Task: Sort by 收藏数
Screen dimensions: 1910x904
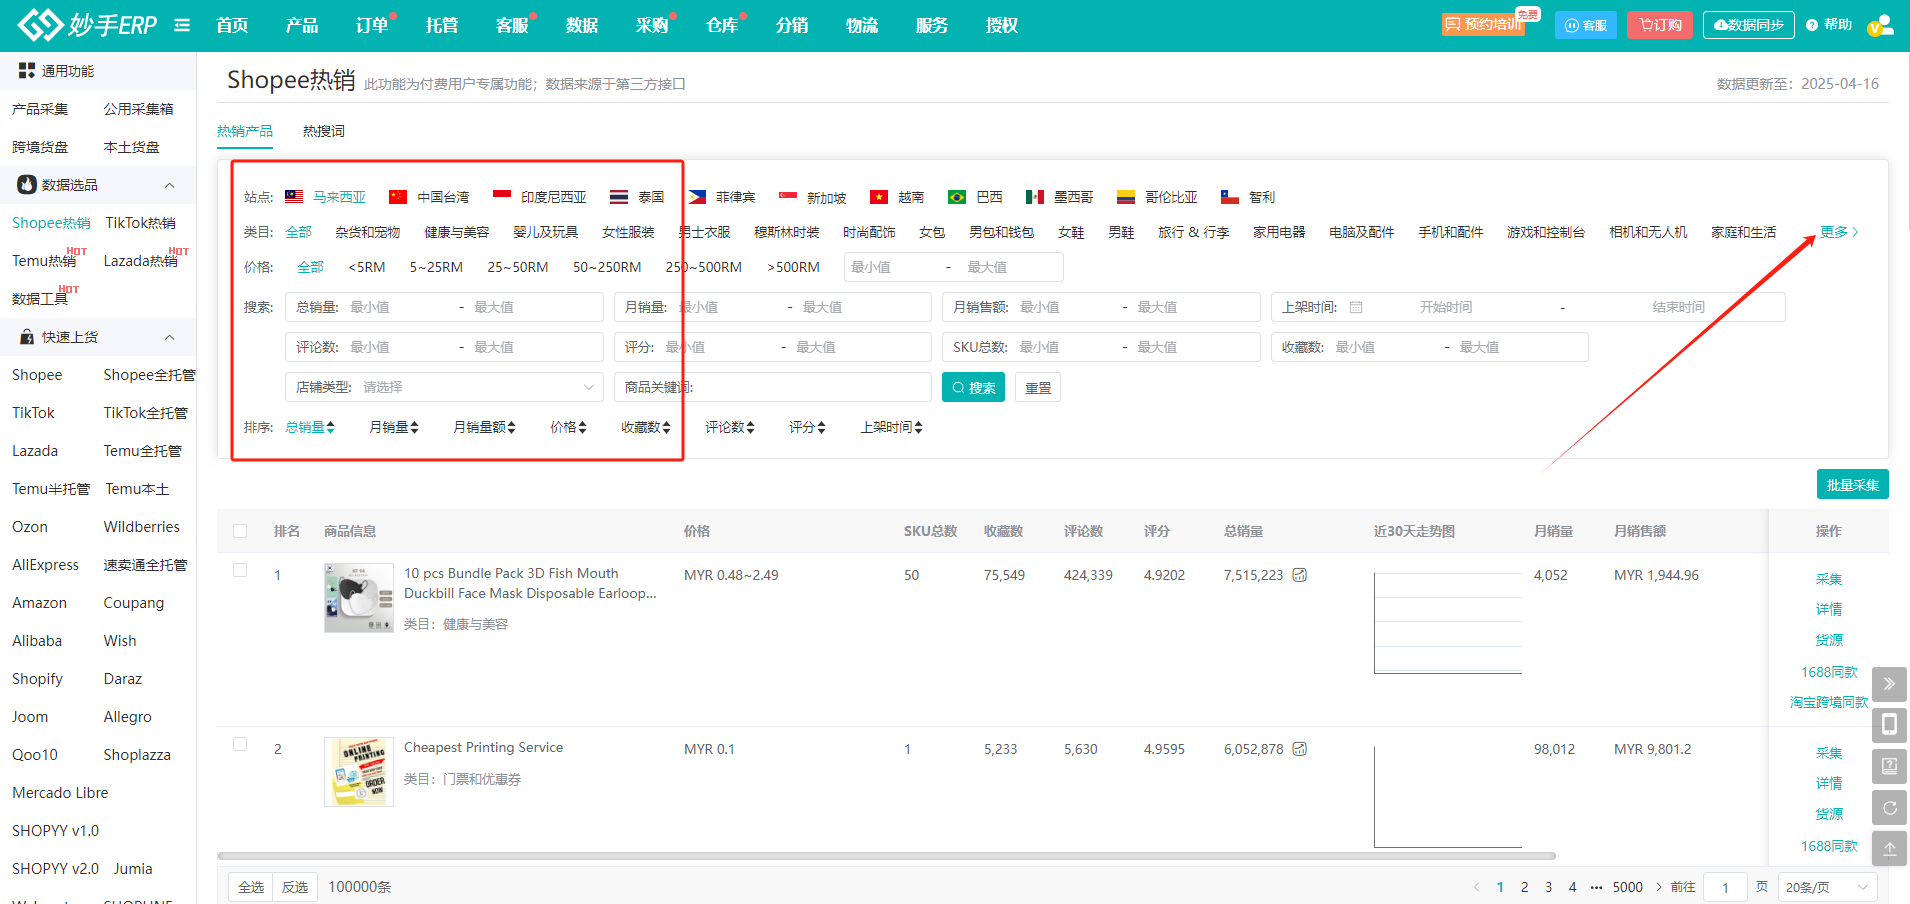Action: tap(646, 427)
